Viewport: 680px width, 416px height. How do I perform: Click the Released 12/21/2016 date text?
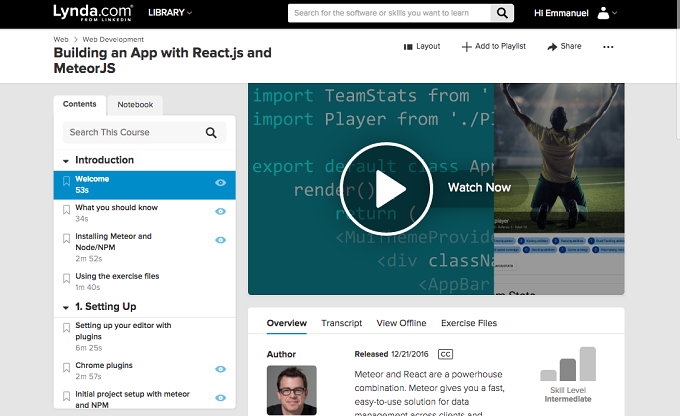point(391,354)
